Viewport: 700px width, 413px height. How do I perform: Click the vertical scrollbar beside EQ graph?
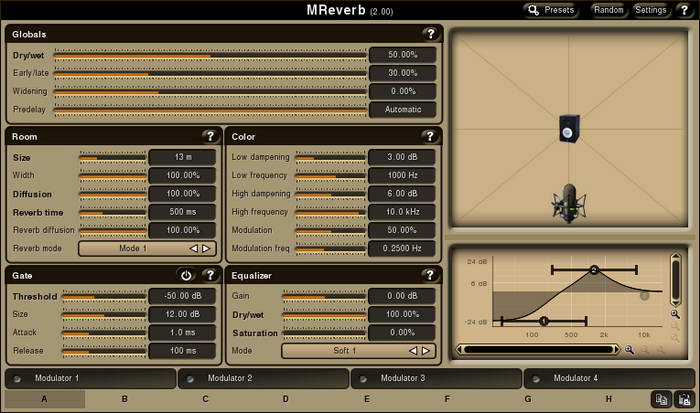(x=675, y=280)
